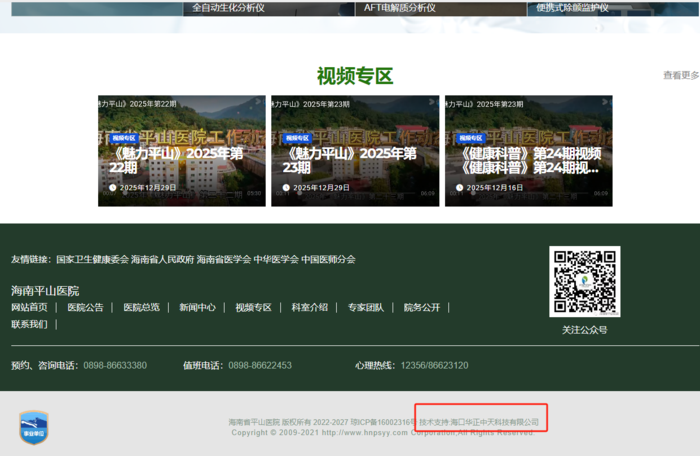The height and width of the screenshot is (456, 700).
Task: Open 海南省人民政府 friendly link
Action: point(162,259)
